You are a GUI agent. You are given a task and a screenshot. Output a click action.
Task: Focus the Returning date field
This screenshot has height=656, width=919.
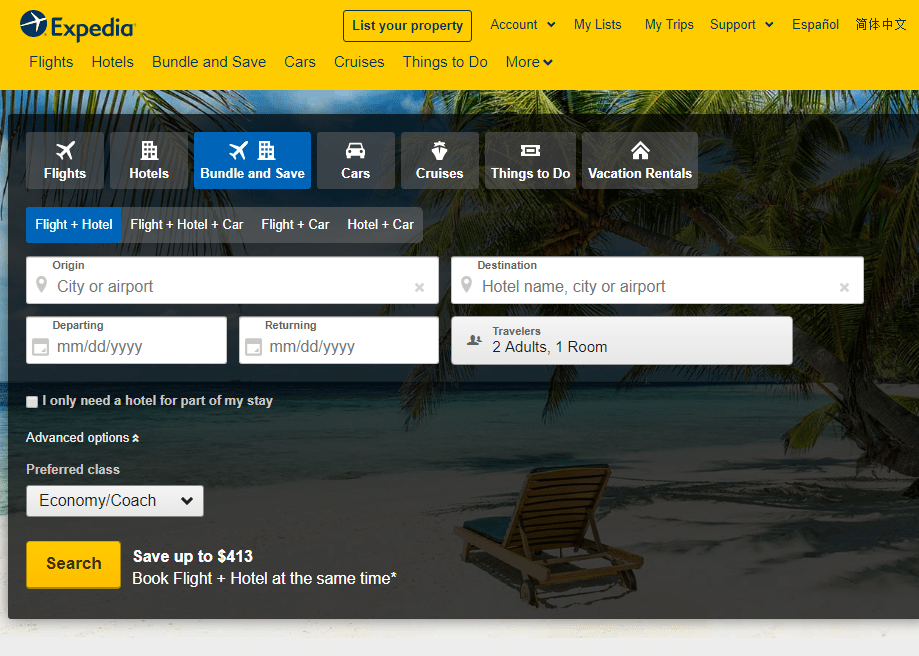click(x=339, y=341)
